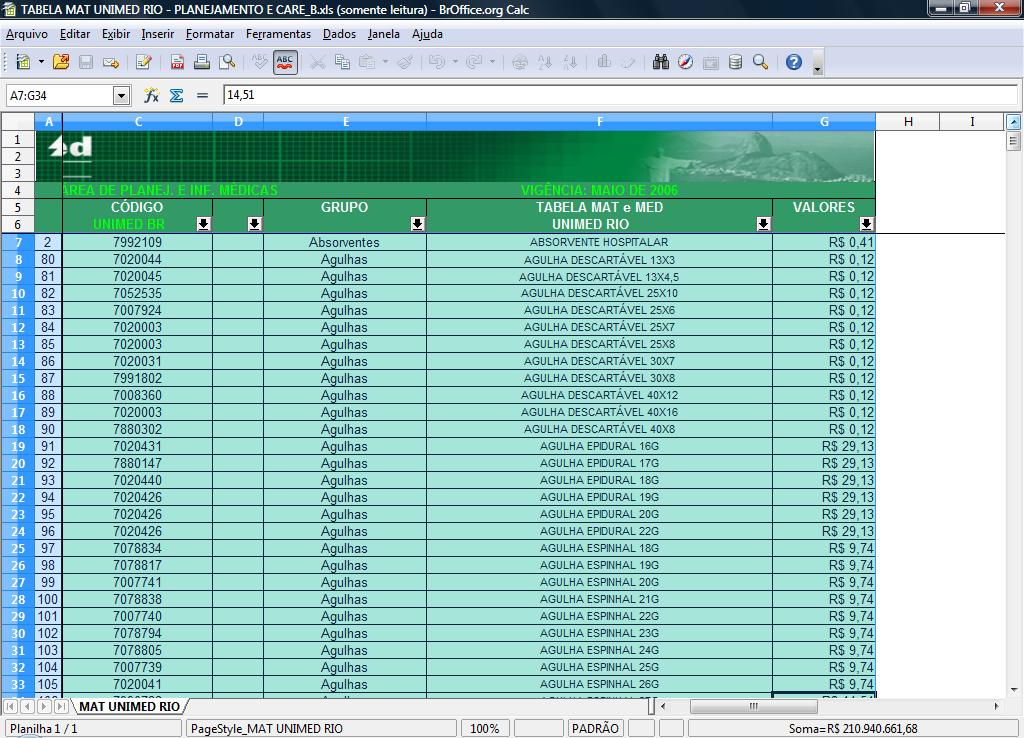Open the Arquivo menu
This screenshot has height=738, width=1024.
pos(27,34)
